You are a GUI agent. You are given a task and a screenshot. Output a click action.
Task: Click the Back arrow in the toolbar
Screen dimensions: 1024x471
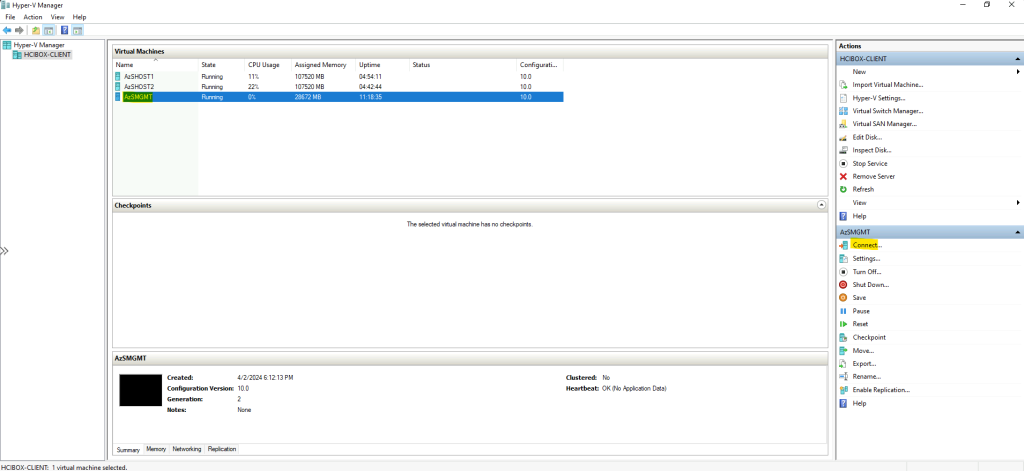(x=7, y=30)
